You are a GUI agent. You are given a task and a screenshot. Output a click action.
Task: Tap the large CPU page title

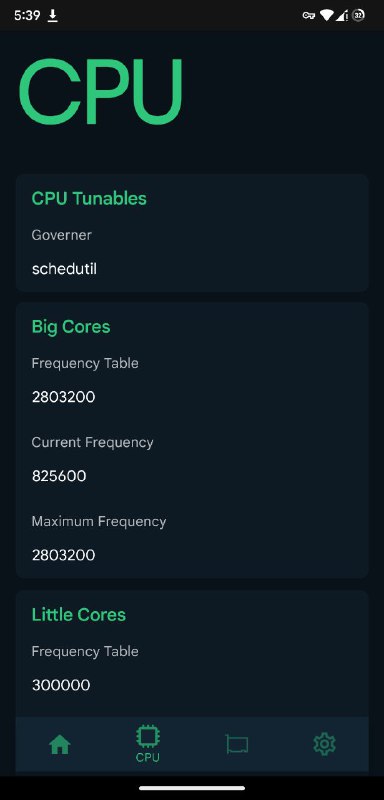click(101, 92)
